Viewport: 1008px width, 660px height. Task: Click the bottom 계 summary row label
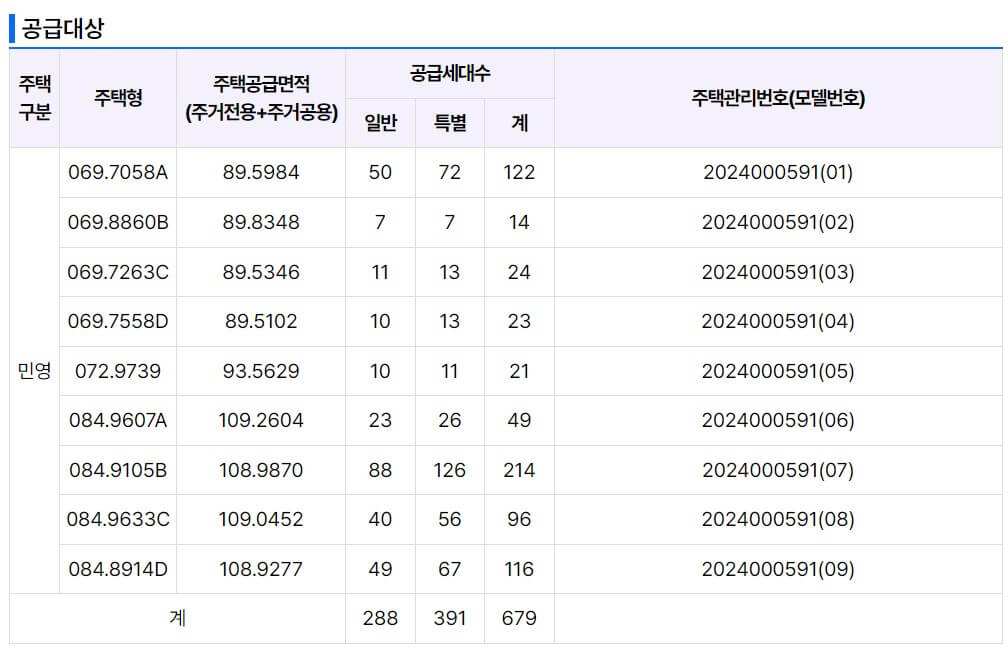point(178,617)
